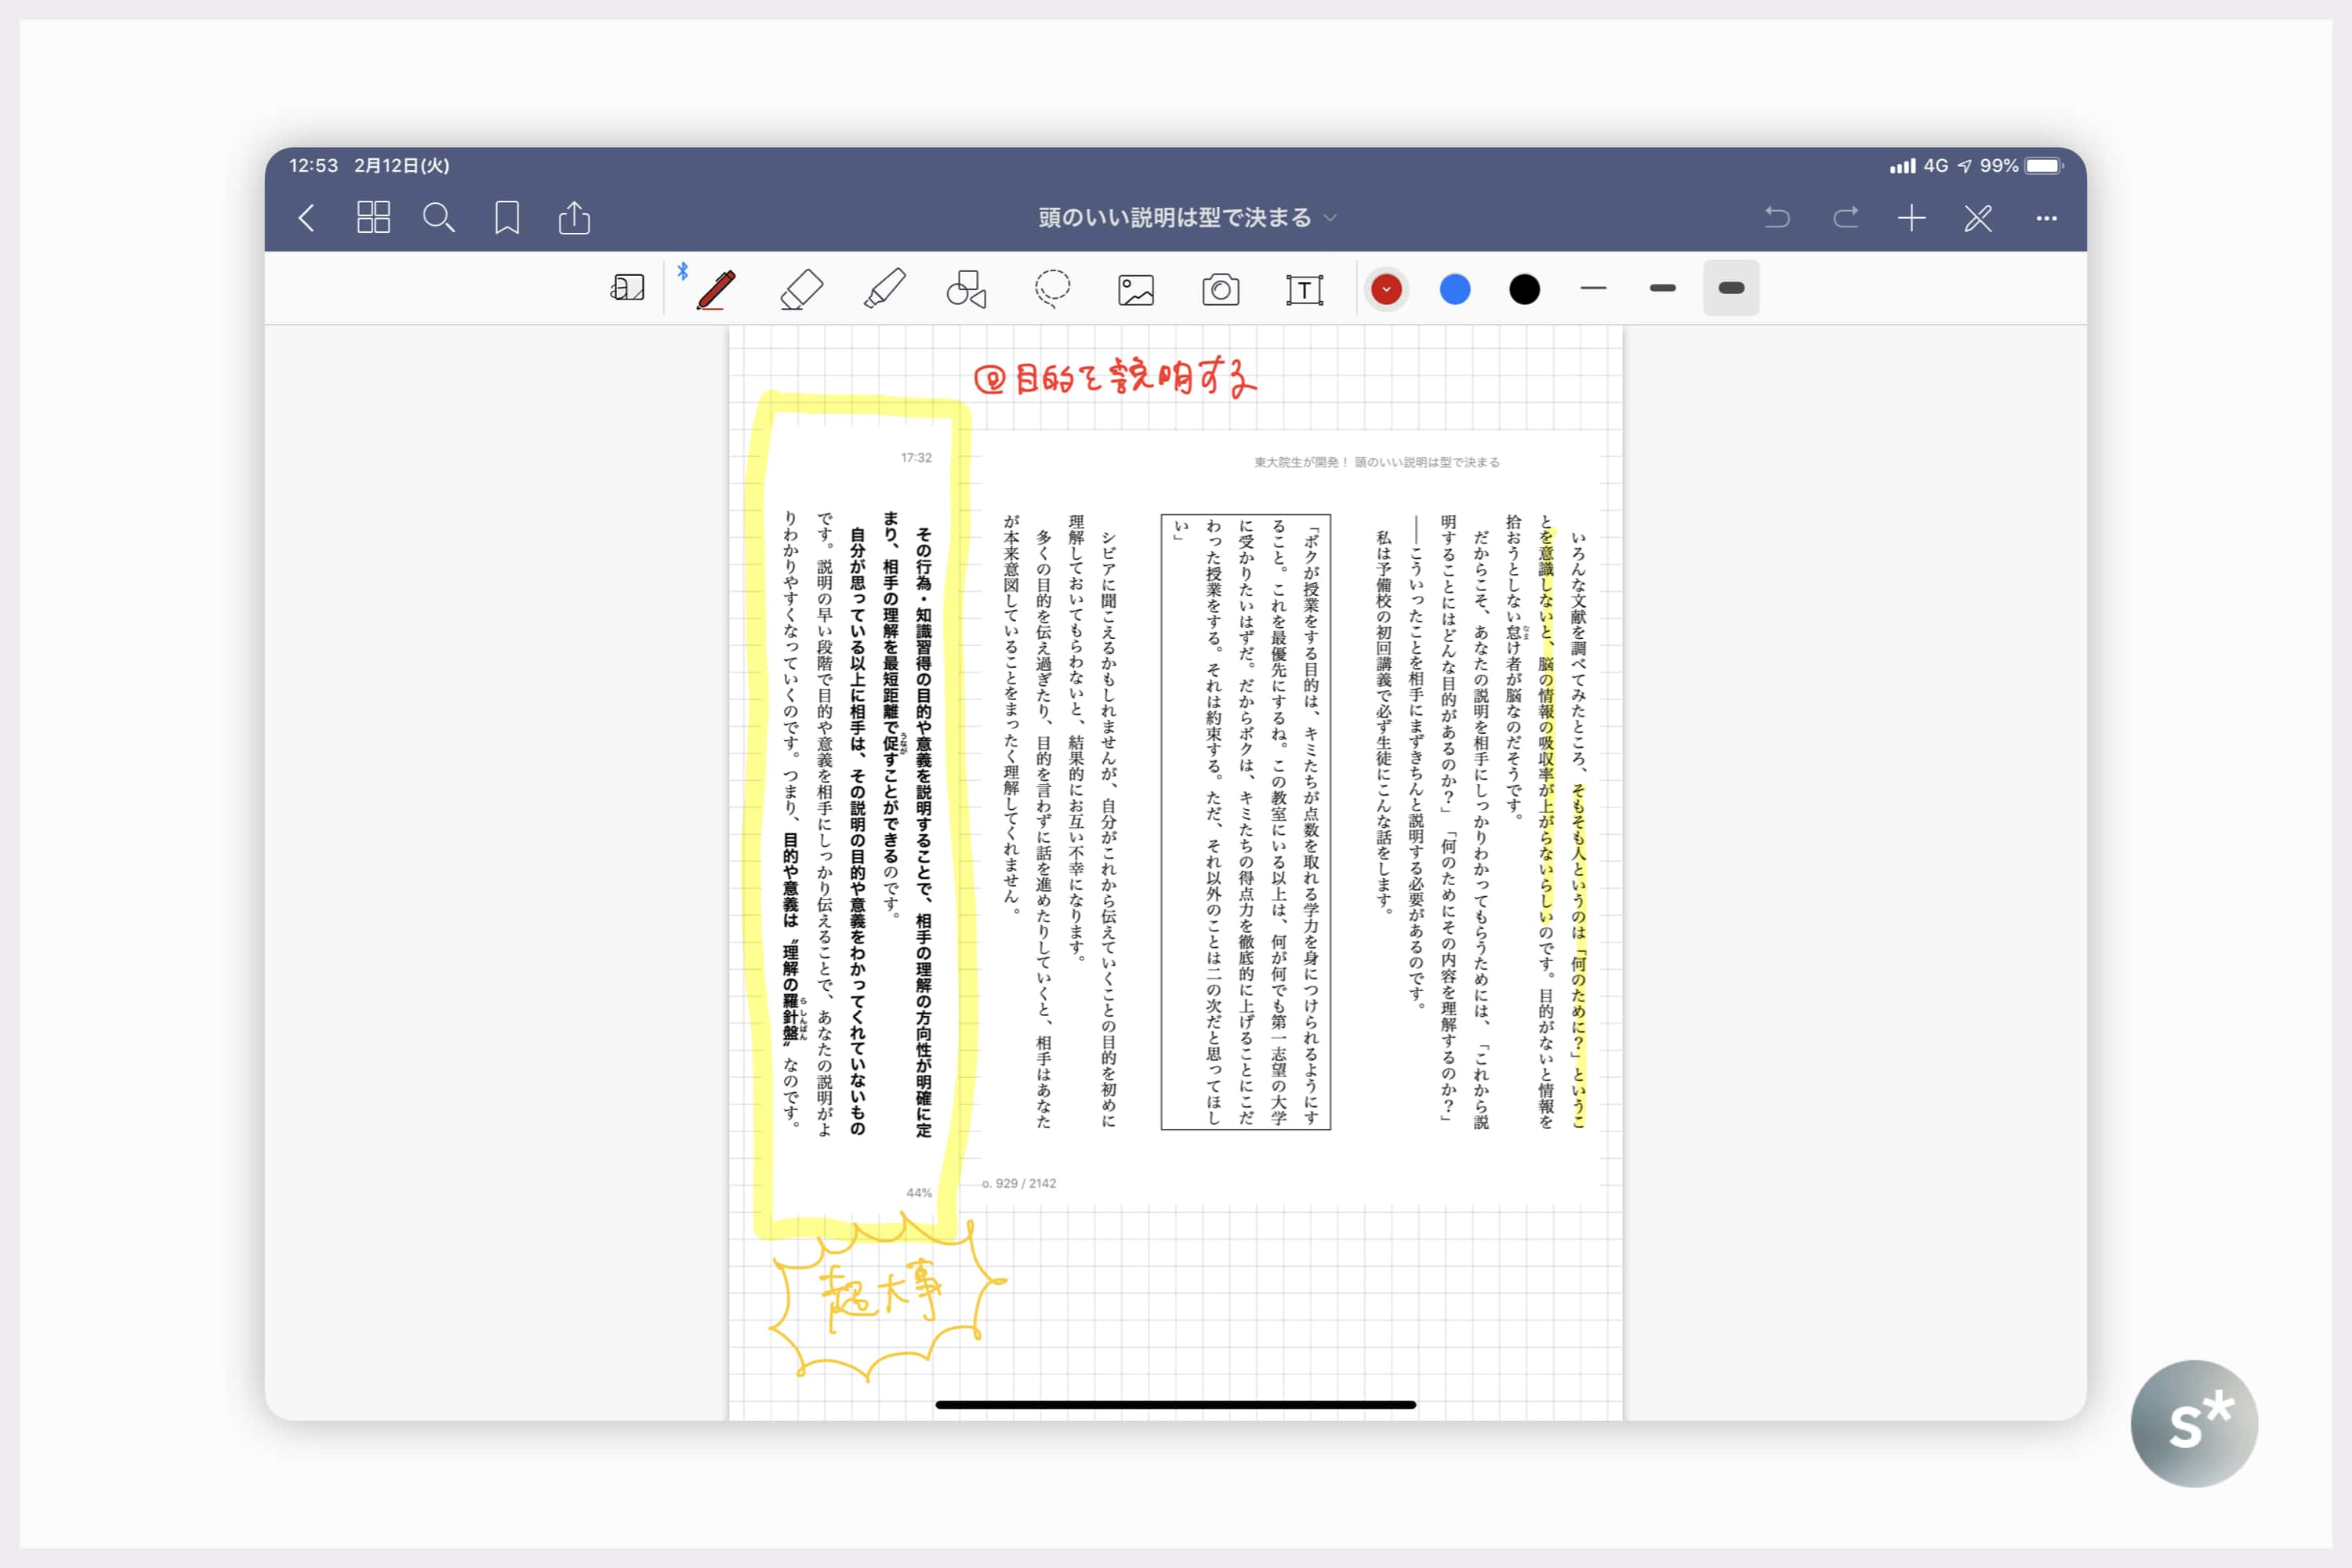Tap the bottom home indicator bar
This screenshot has width=2352, height=1568.
1175,1405
